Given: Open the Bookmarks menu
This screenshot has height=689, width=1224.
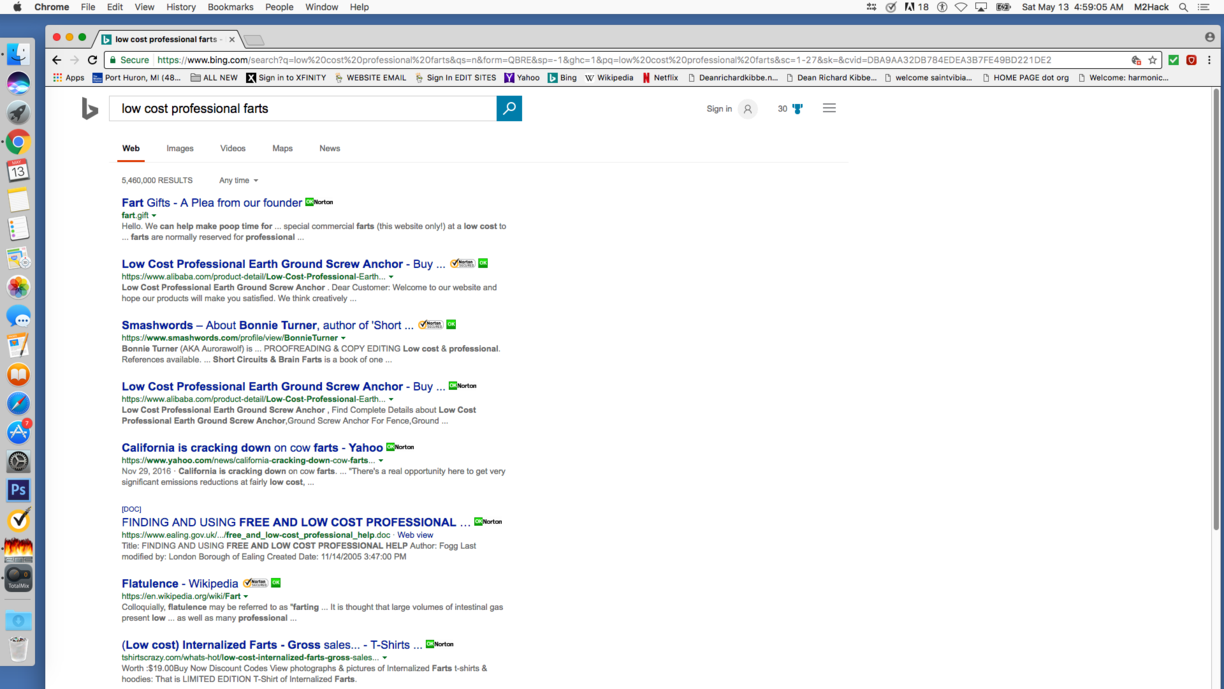Looking at the screenshot, I should 230,7.
